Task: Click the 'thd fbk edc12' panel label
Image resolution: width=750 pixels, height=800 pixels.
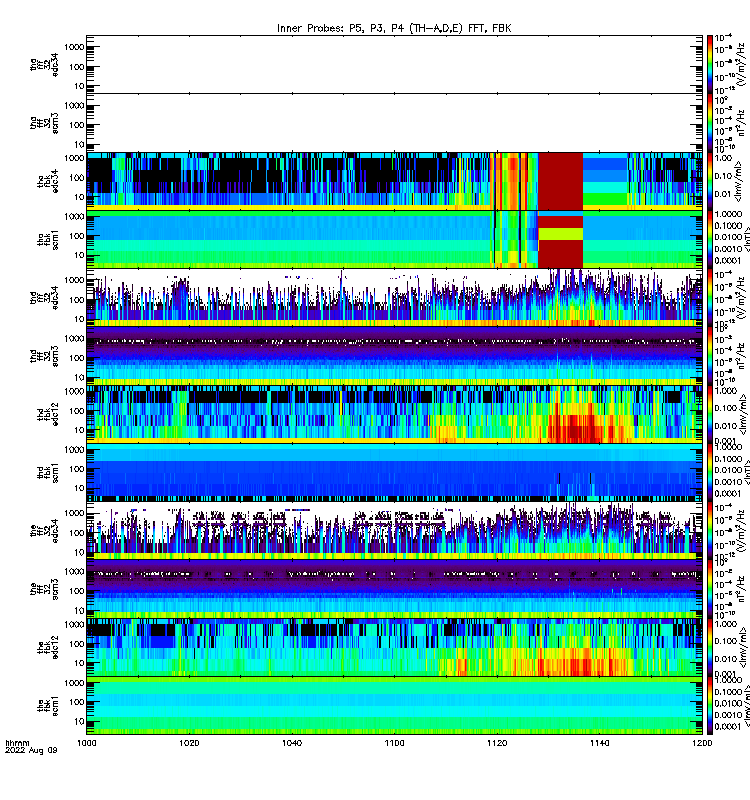Action: (48, 414)
